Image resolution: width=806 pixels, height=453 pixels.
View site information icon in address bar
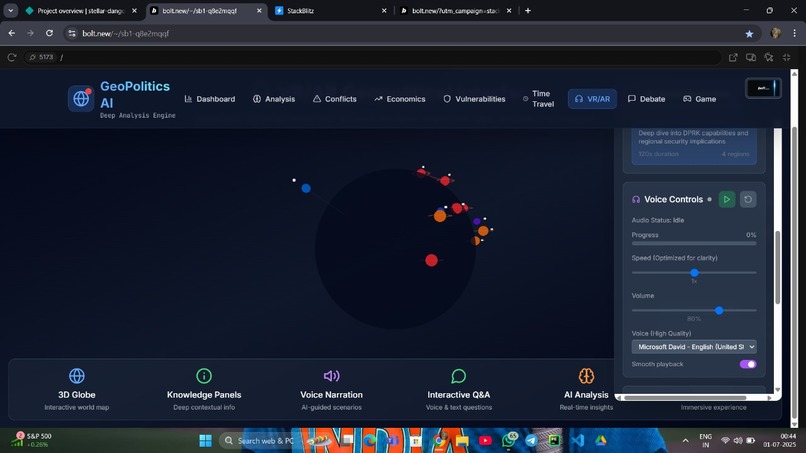pos(72,33)
